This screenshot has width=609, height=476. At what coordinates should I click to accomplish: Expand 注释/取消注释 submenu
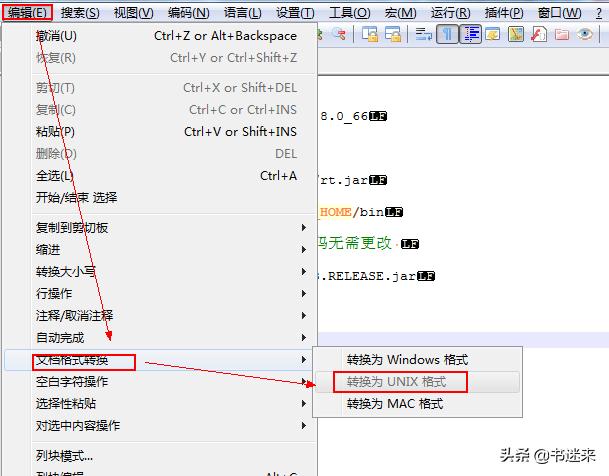[160, 315]
